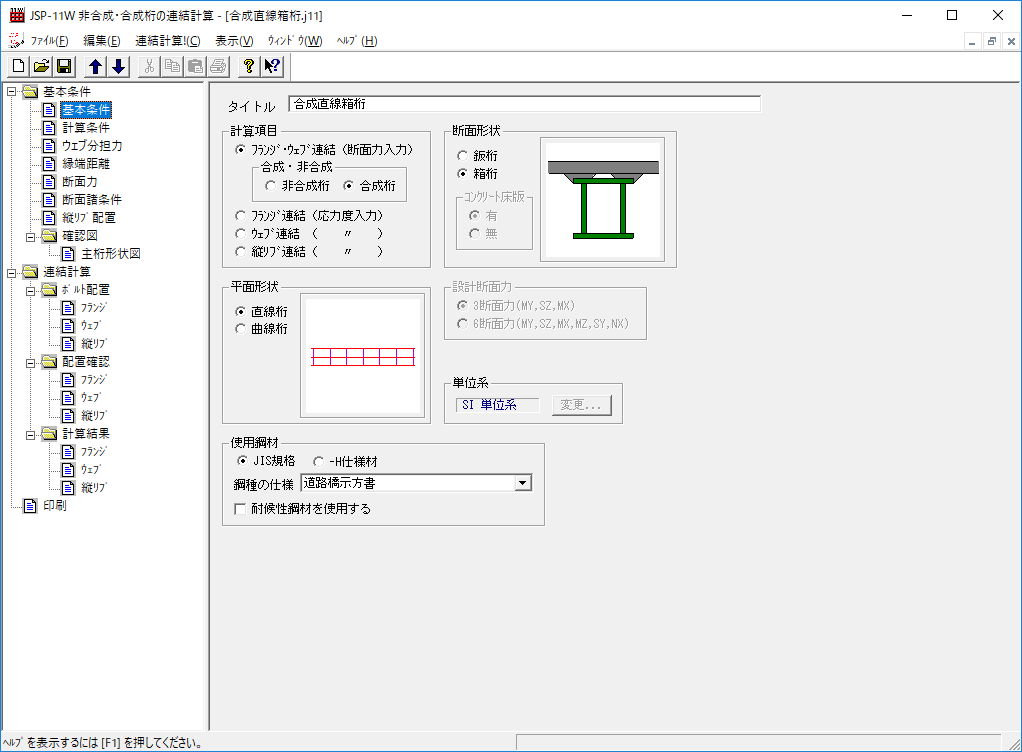This screenshot has width=1022, height=752.
Task: Click the context help pointer icon
Action: (x=272, y=66)
